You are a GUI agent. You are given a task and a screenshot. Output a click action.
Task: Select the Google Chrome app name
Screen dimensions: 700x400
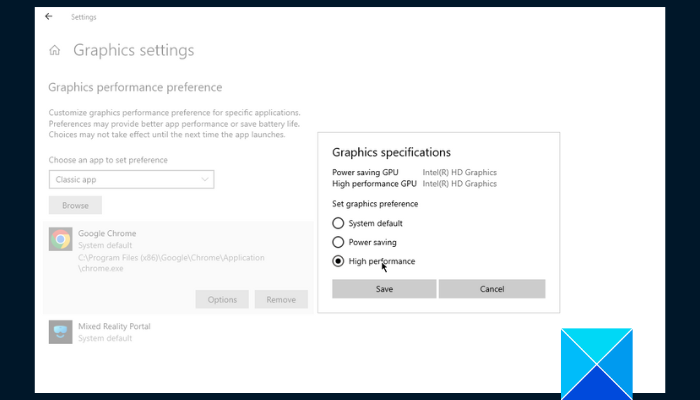107,233
